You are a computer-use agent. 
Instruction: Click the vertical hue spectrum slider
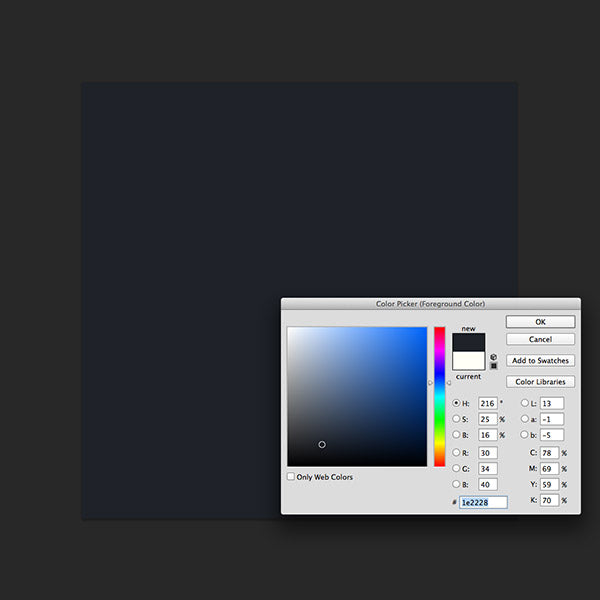[x=439, y=396]
